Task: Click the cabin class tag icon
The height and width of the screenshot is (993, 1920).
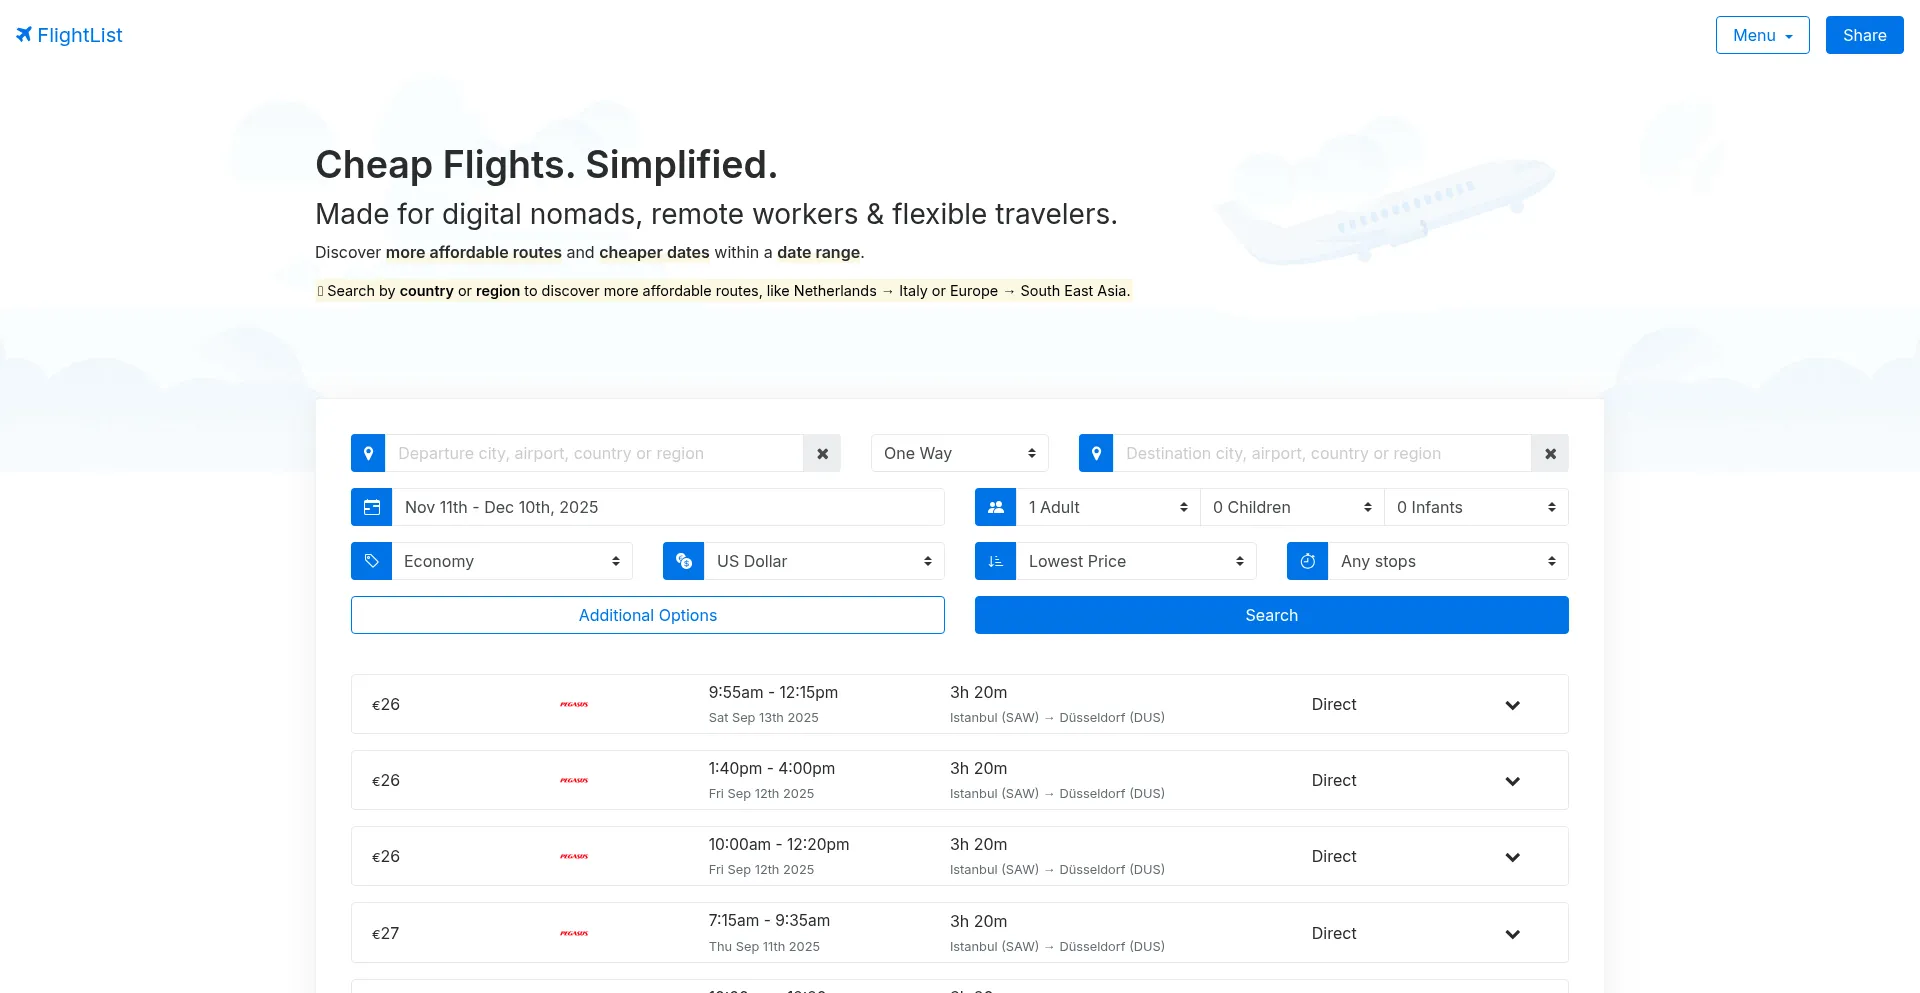Action: 371,561
